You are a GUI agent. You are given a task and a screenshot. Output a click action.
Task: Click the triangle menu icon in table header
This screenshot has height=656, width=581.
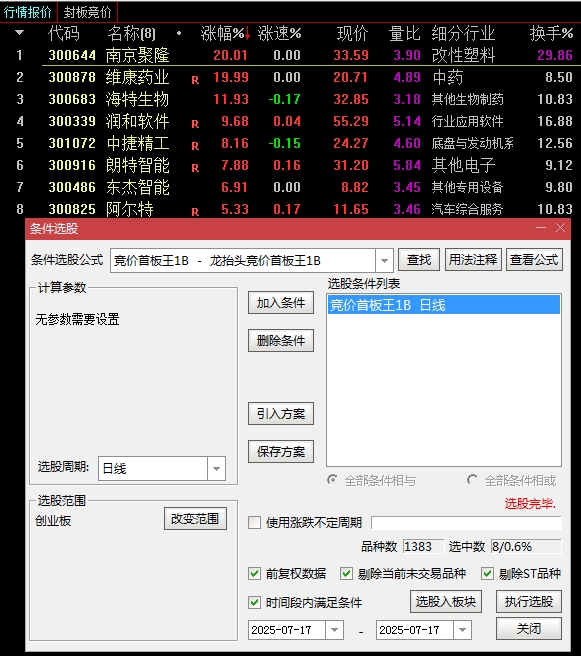coord(19,32)
